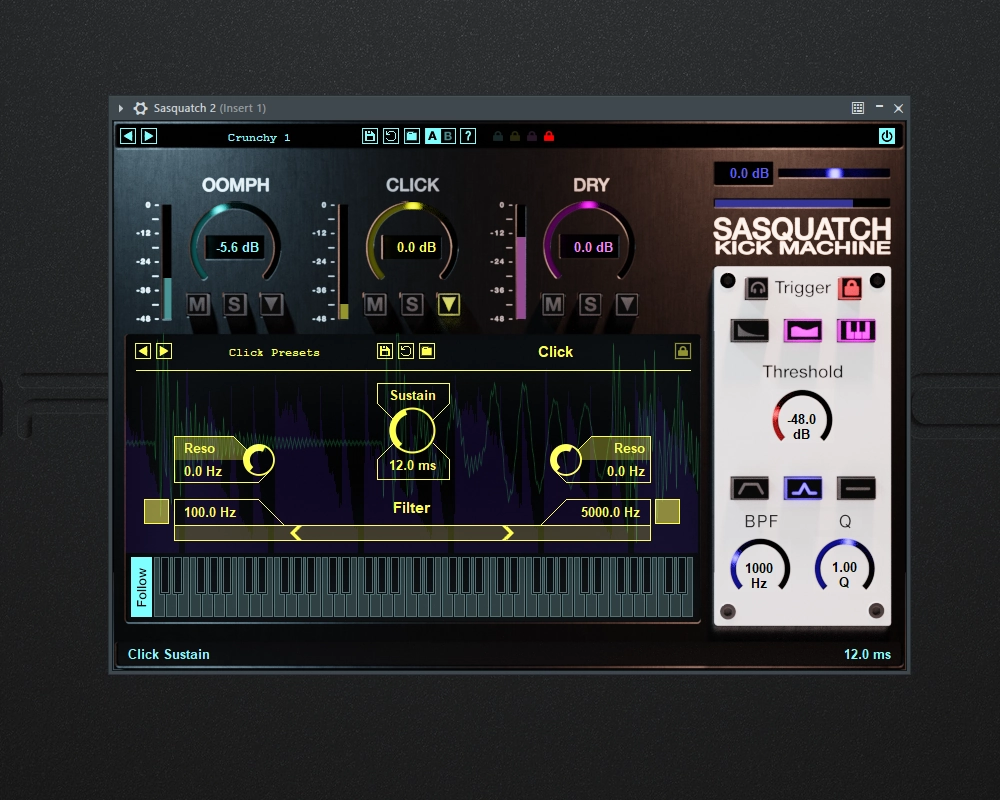1000x800 pixels.
Task: Click the OOMPH gain knob showing -5.6 dB
Action: 236,243
